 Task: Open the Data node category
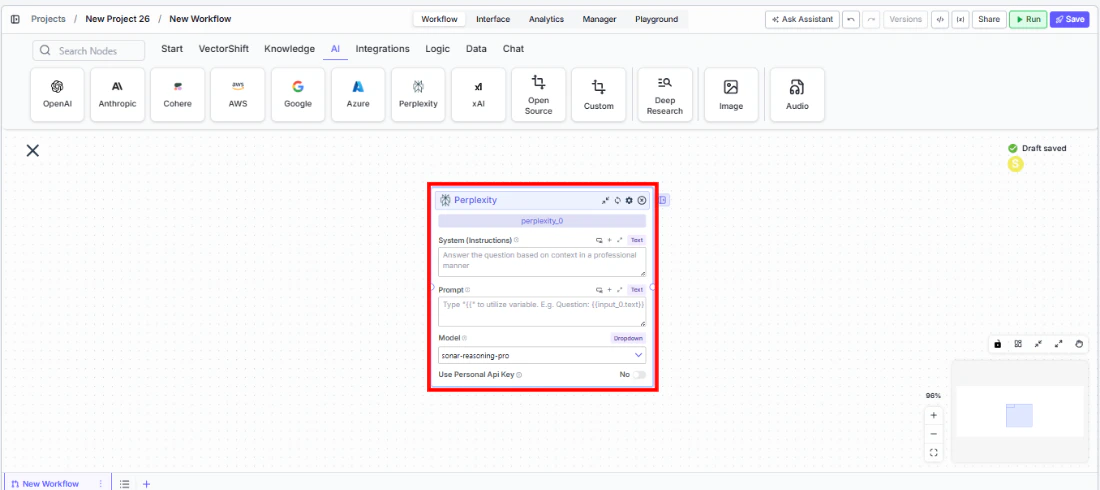pyautogui.click(x=476, y=49)
